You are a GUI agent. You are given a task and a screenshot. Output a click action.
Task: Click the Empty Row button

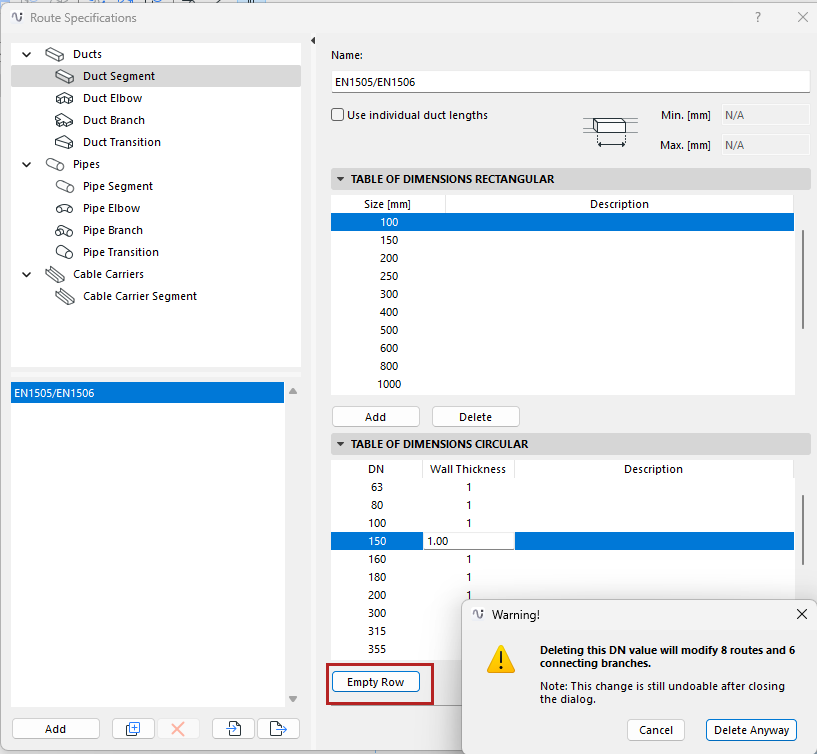click(x=376, y=682)
